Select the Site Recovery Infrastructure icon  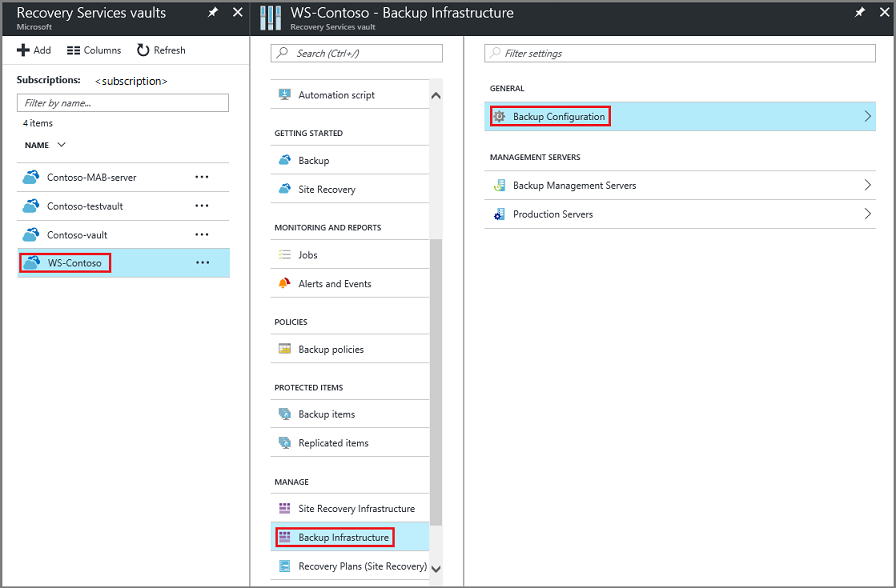tap(283, 508)
